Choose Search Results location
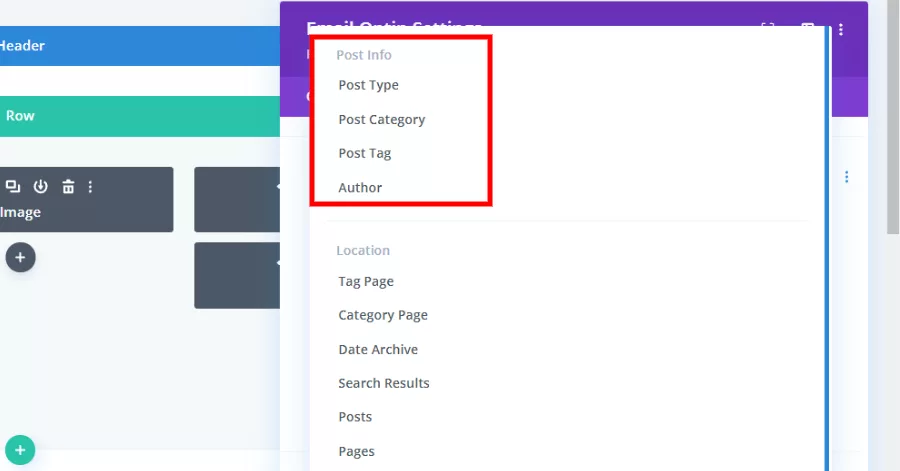Image resolution: width=900 pixels, height=471 pixels. (x=383, y=383)
